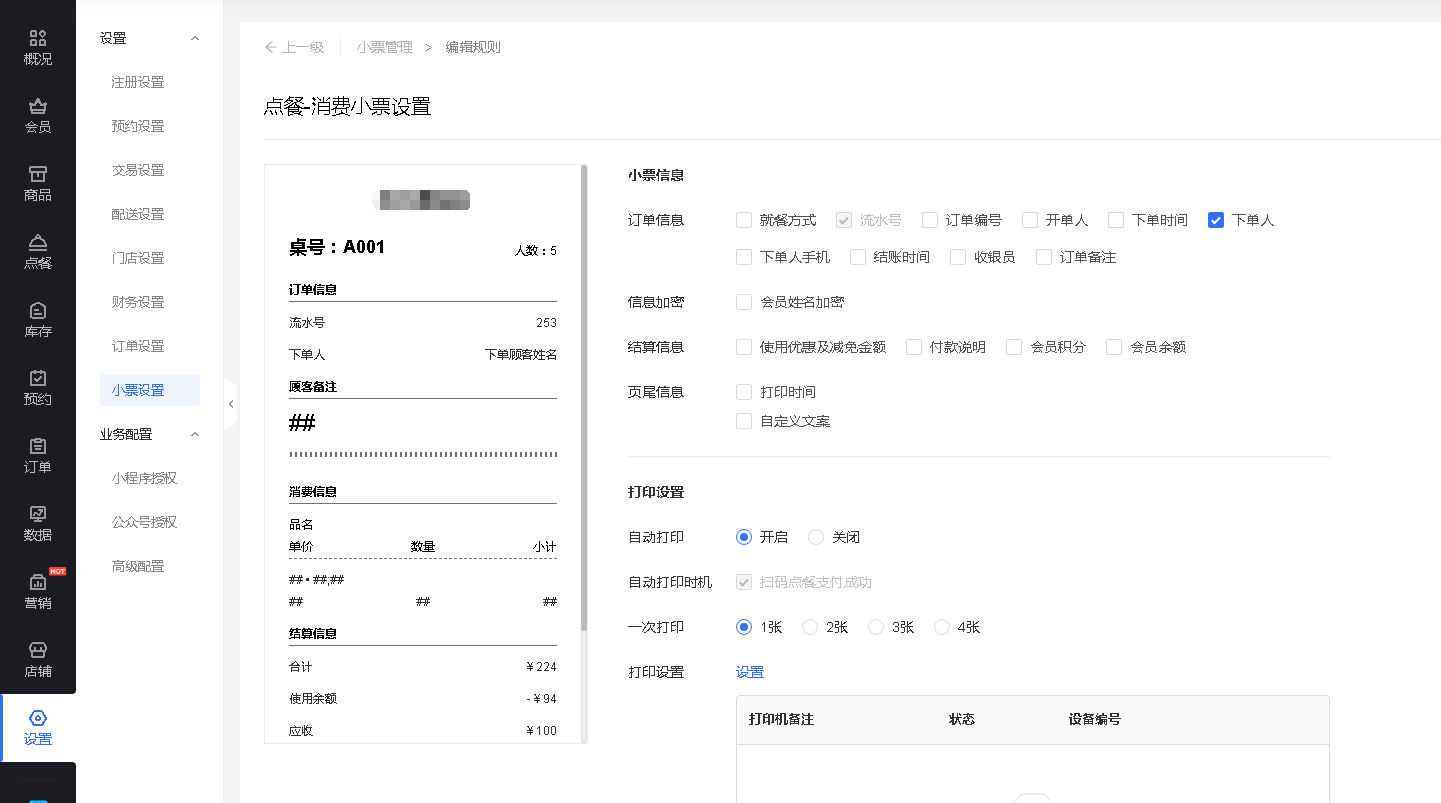This screenshot has height=803, width=1441.
Task: Collapse the 业务配置 group chevron
Action: (195, 434)
